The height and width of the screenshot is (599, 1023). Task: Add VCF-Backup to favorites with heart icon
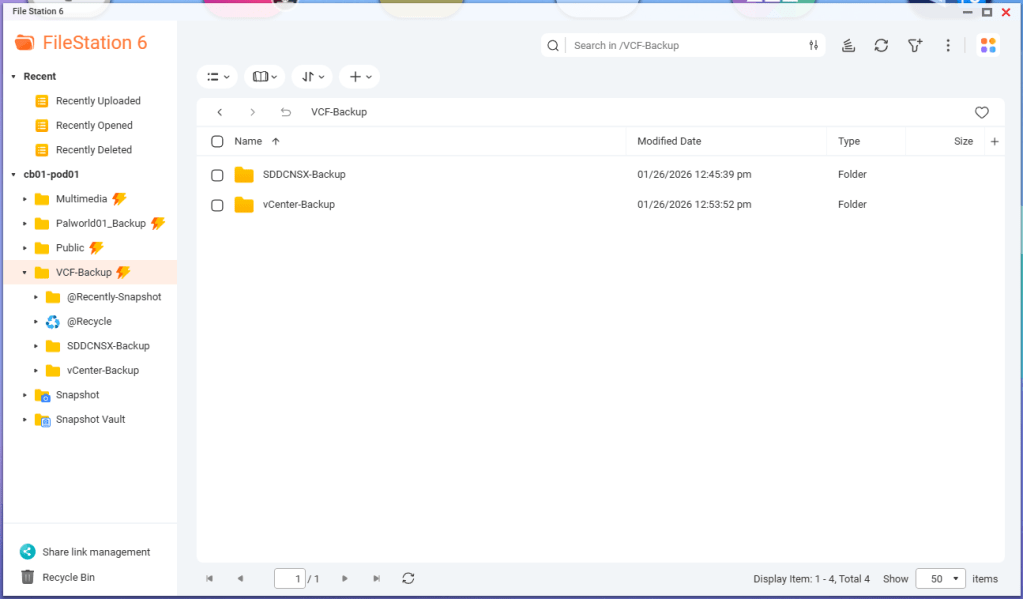click(981, 112)
